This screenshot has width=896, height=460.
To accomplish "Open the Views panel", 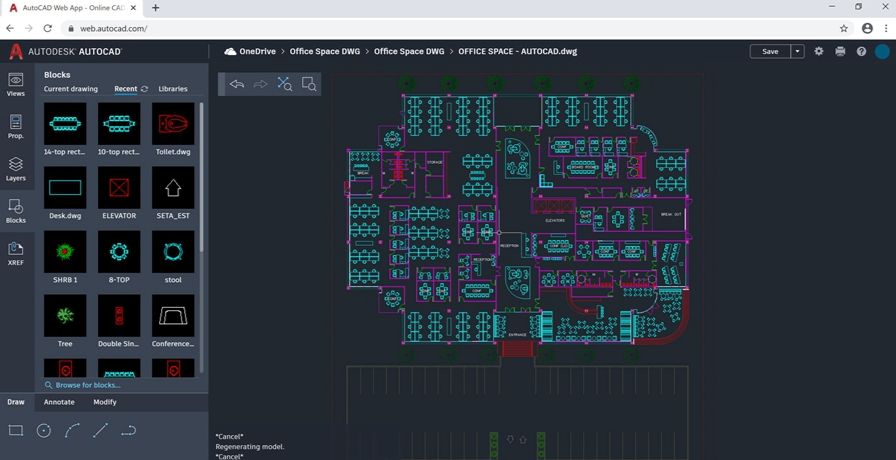I will pyautogui.click(x=16, y=85).
